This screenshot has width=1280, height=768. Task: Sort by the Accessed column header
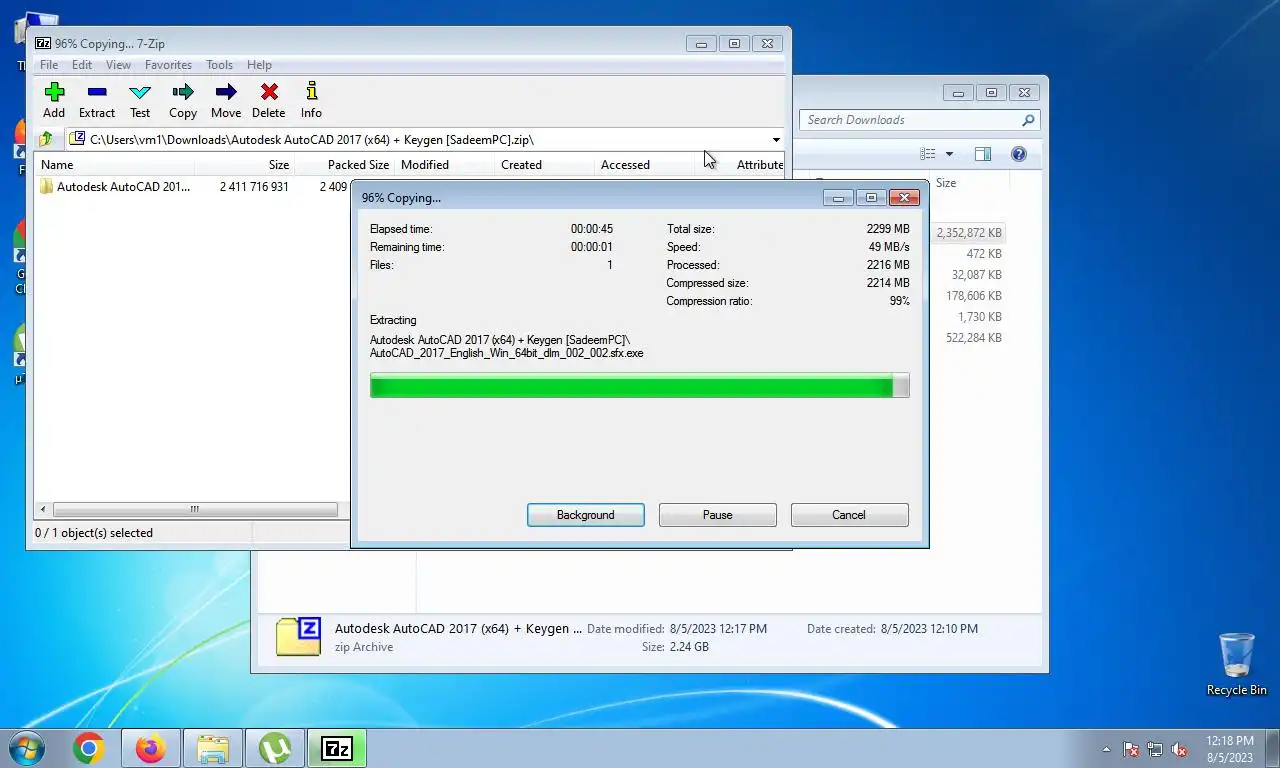[x=645, y=165]
